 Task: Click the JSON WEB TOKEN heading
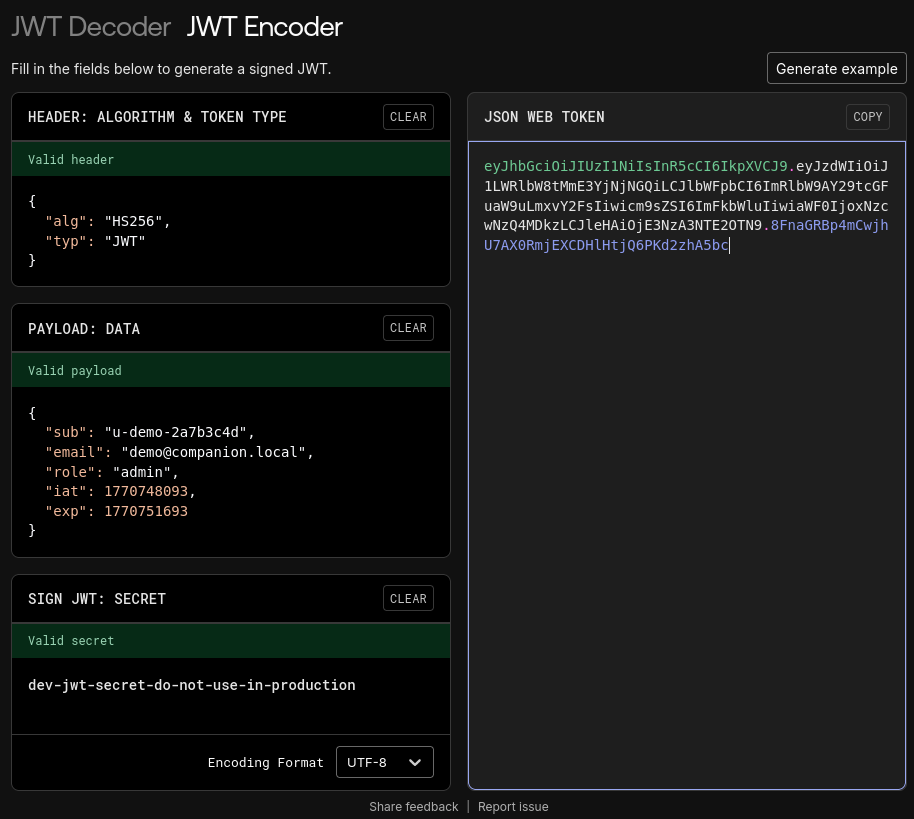(x=544, y=117)
